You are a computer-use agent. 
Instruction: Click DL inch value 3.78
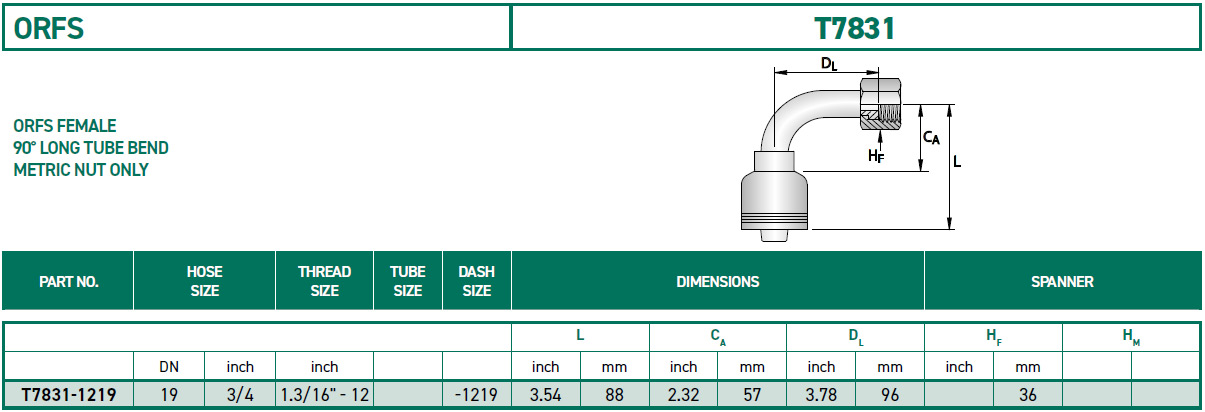pyautogui.click(x=821, y=395)
